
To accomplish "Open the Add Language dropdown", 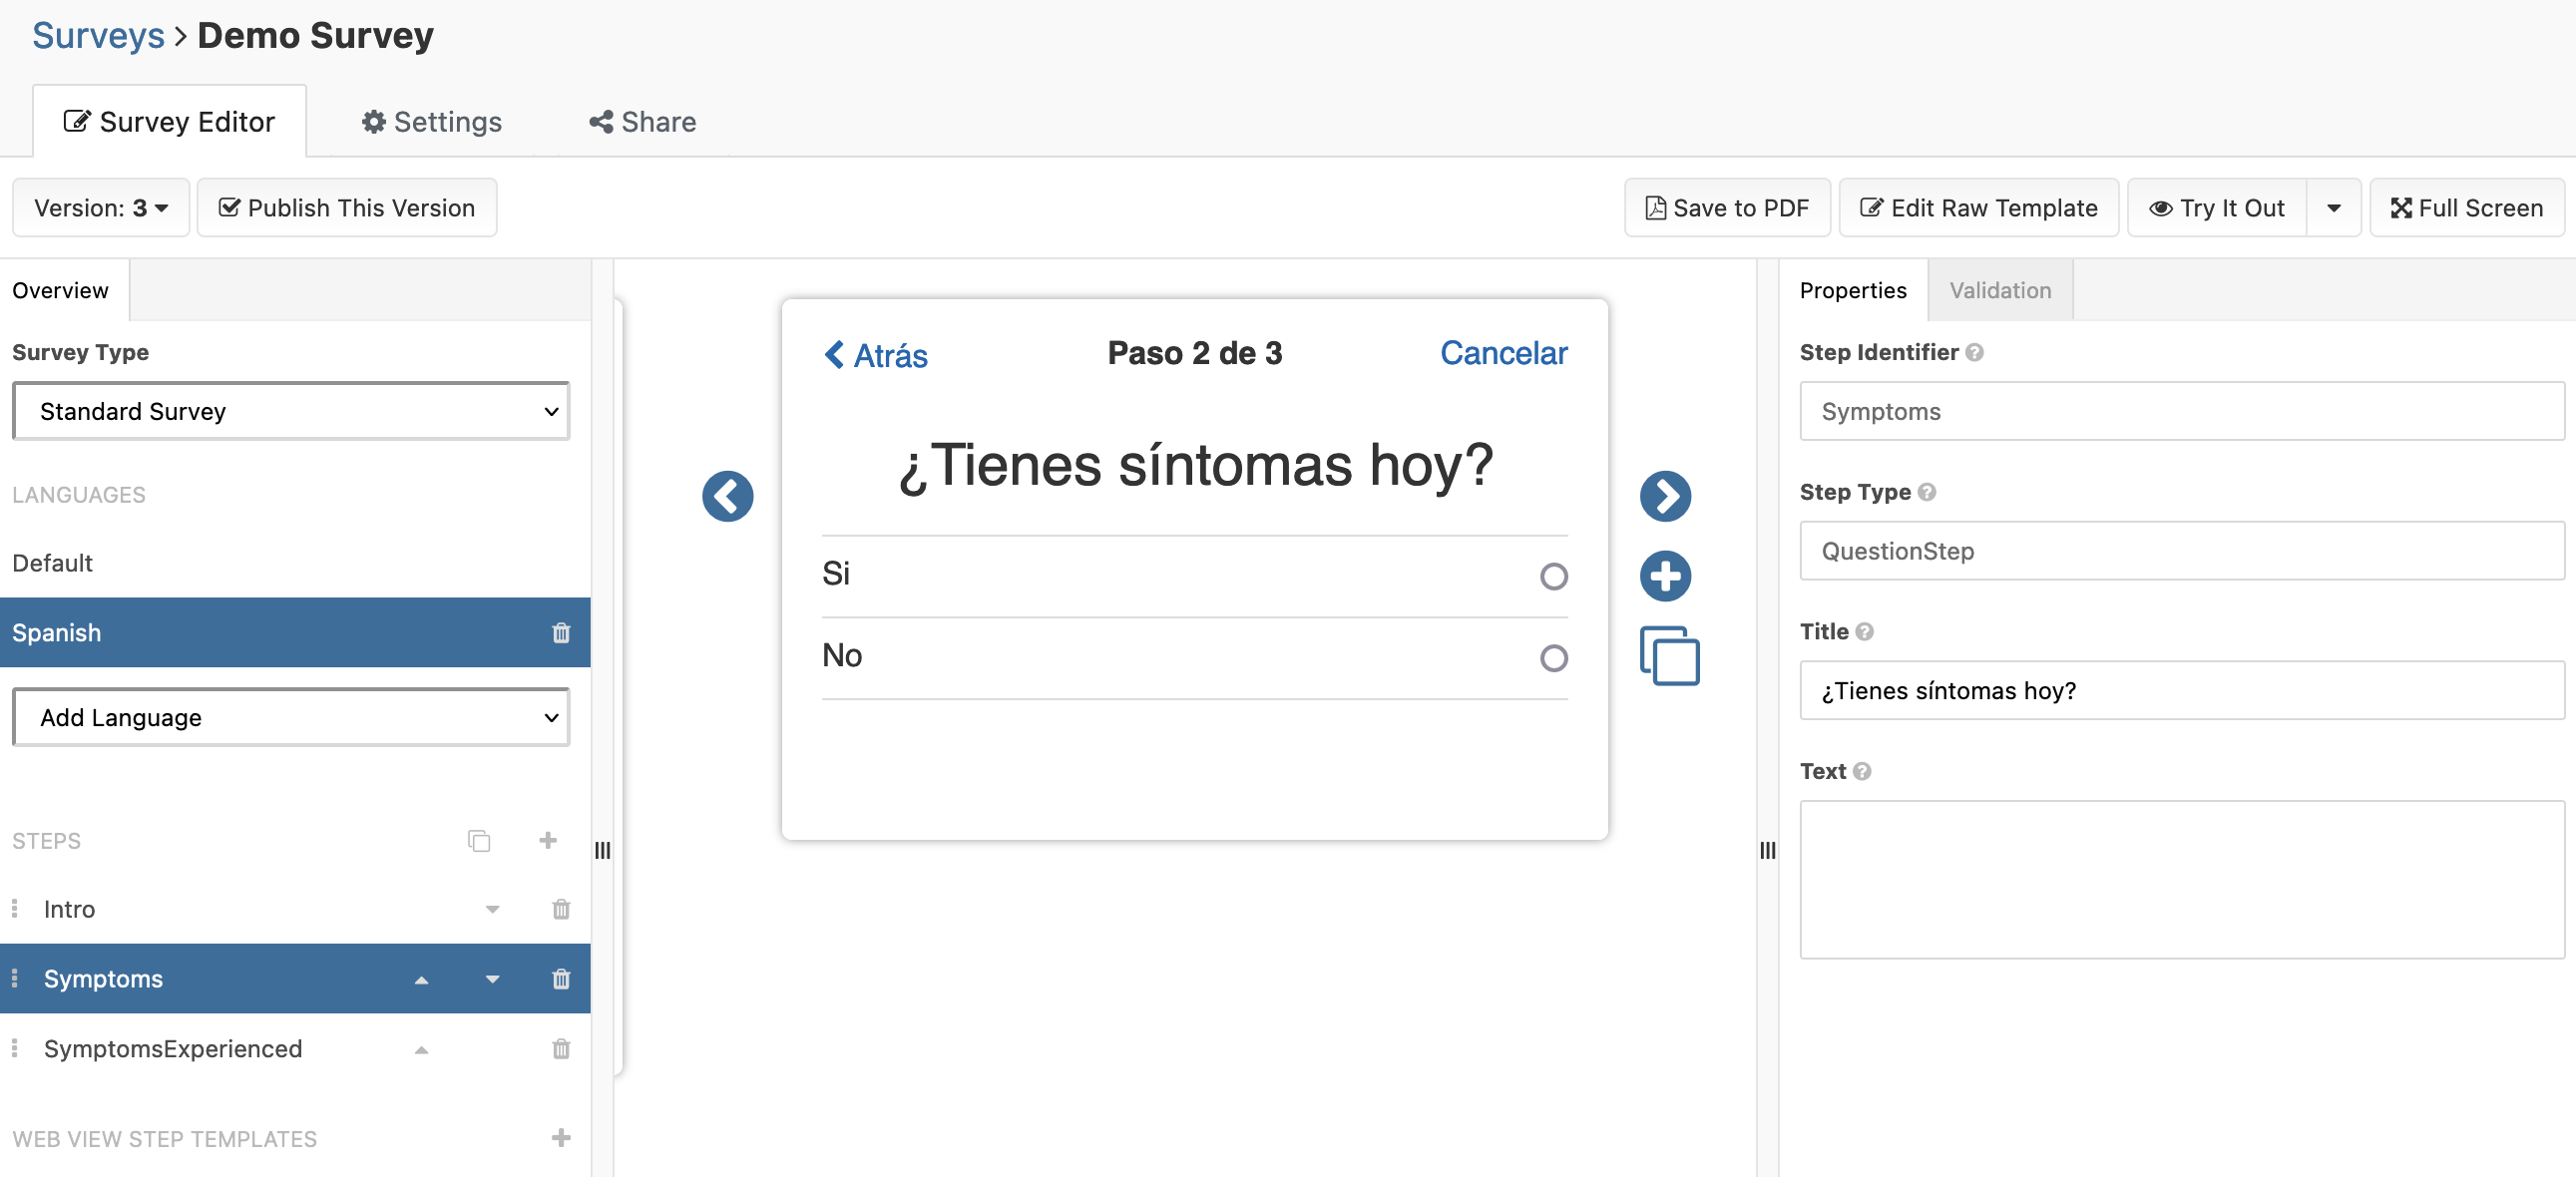I will point(291,717).
